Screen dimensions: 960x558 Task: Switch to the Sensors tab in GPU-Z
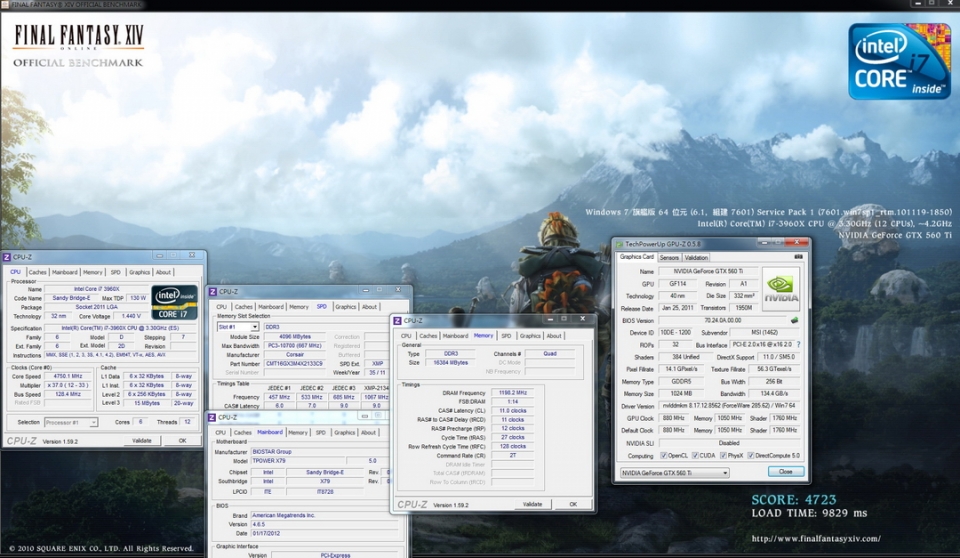coord(669,258)
